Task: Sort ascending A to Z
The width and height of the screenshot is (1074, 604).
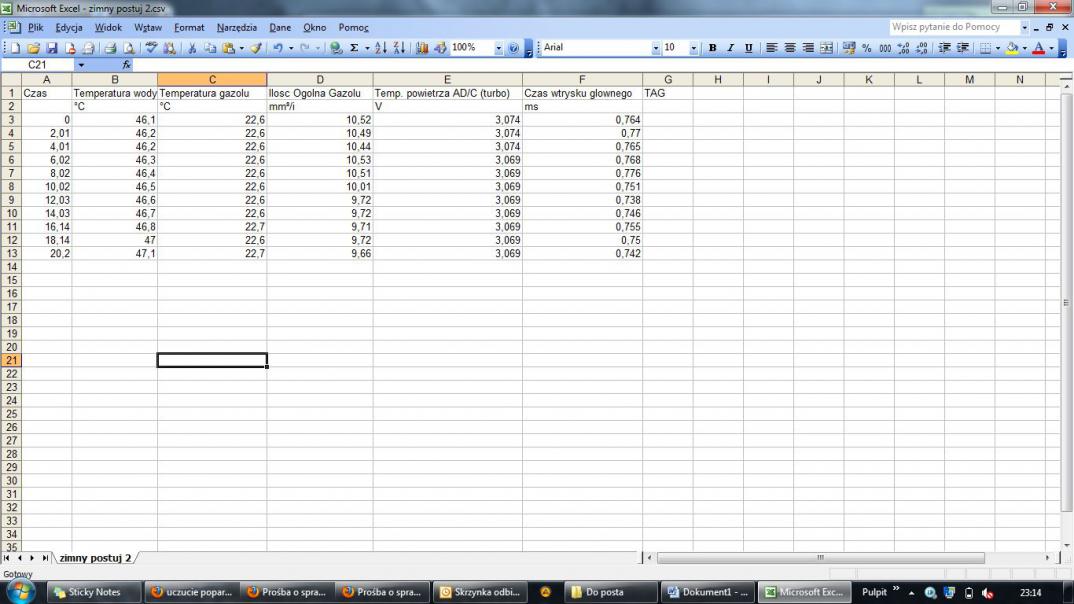Action: click(x=381, y=48)
